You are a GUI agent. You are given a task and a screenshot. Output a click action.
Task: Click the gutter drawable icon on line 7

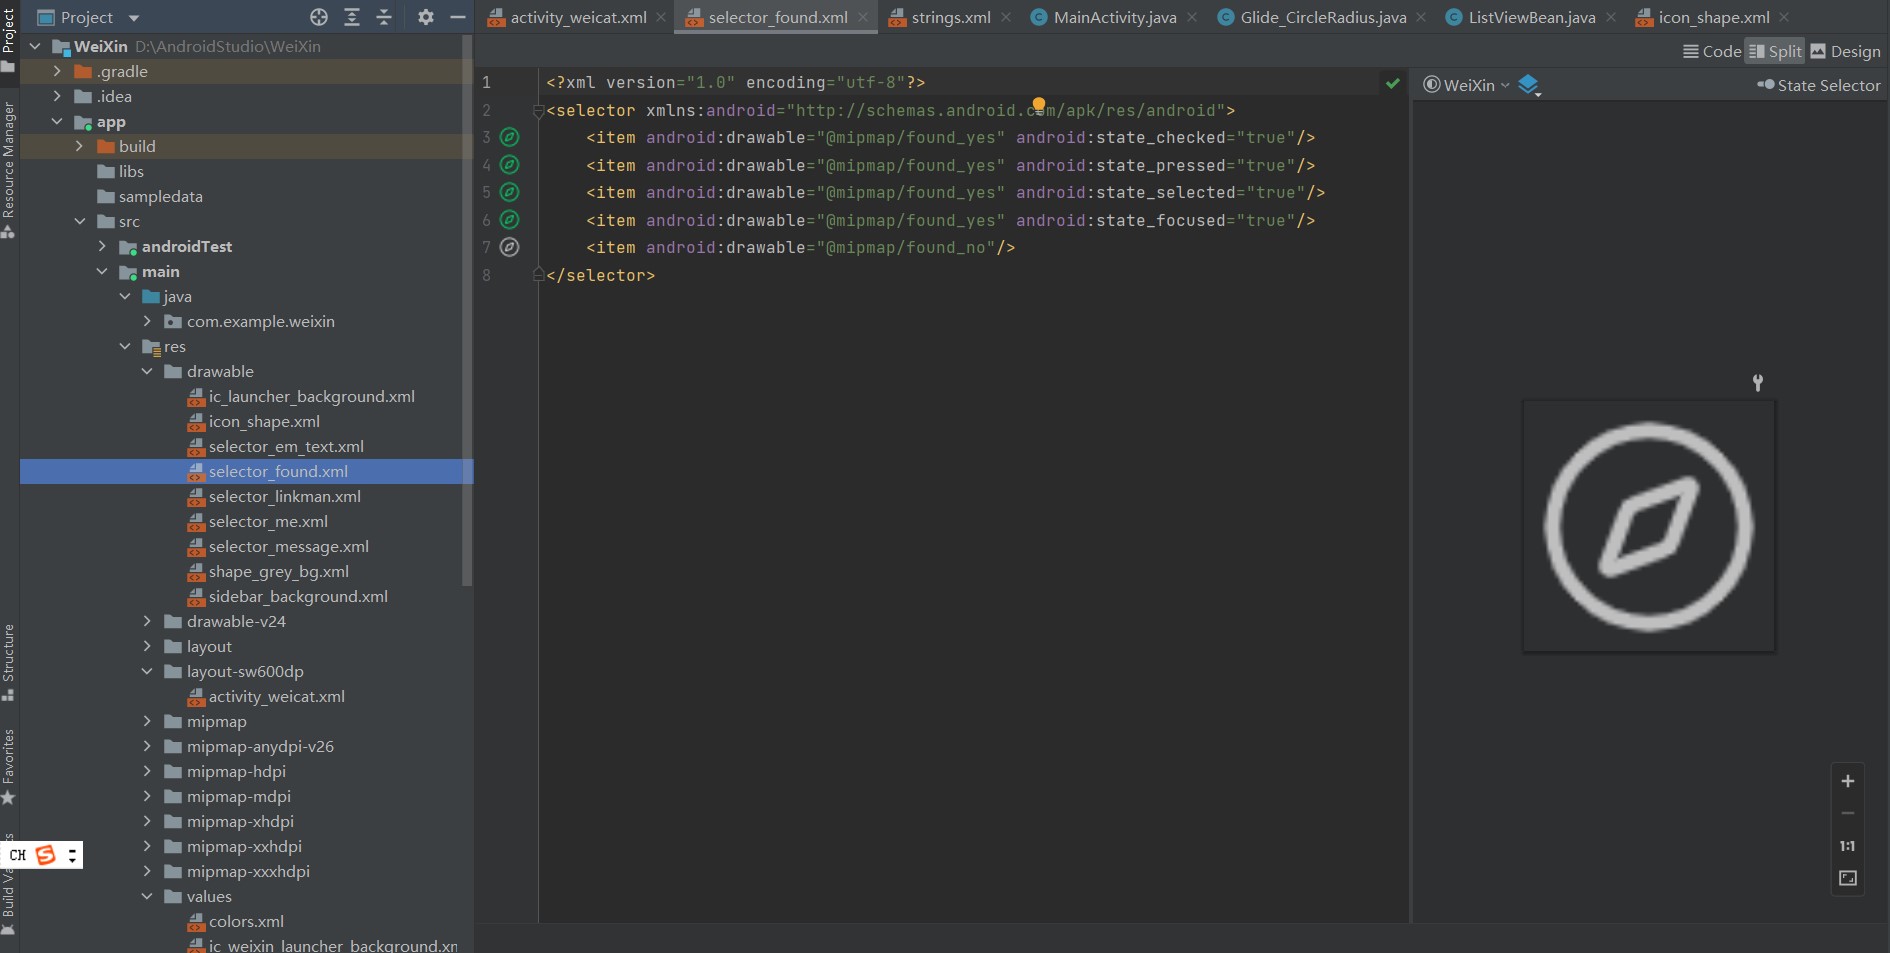[509, 247]
